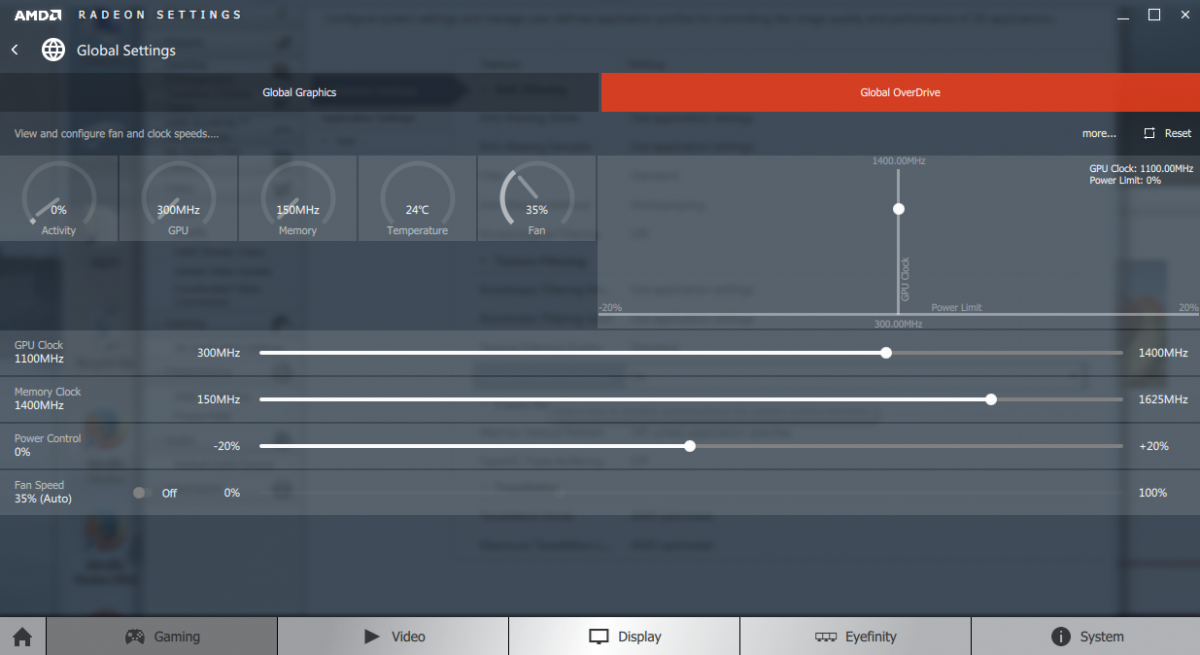Click the Fan 35% gauge tile
Viewport: 1200px width, 655px height.
537,198
